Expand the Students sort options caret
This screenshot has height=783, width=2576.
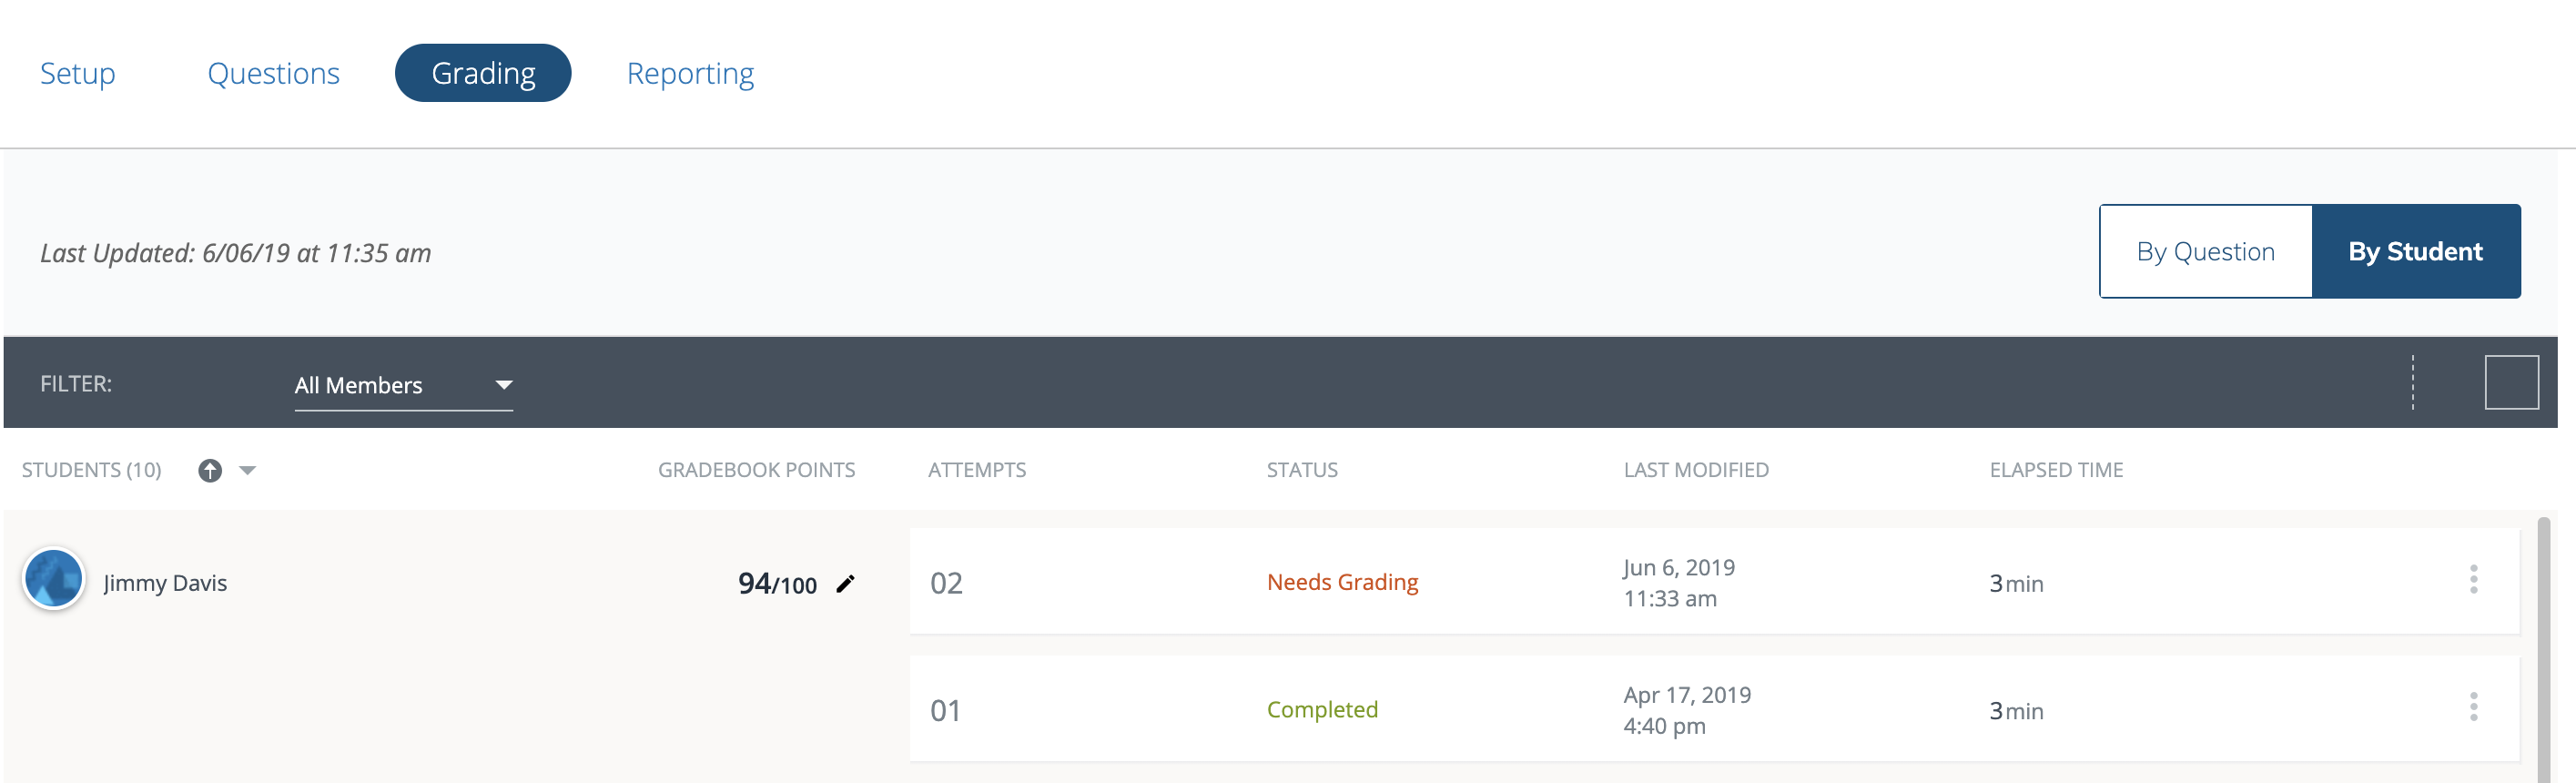tap(248, 470)
